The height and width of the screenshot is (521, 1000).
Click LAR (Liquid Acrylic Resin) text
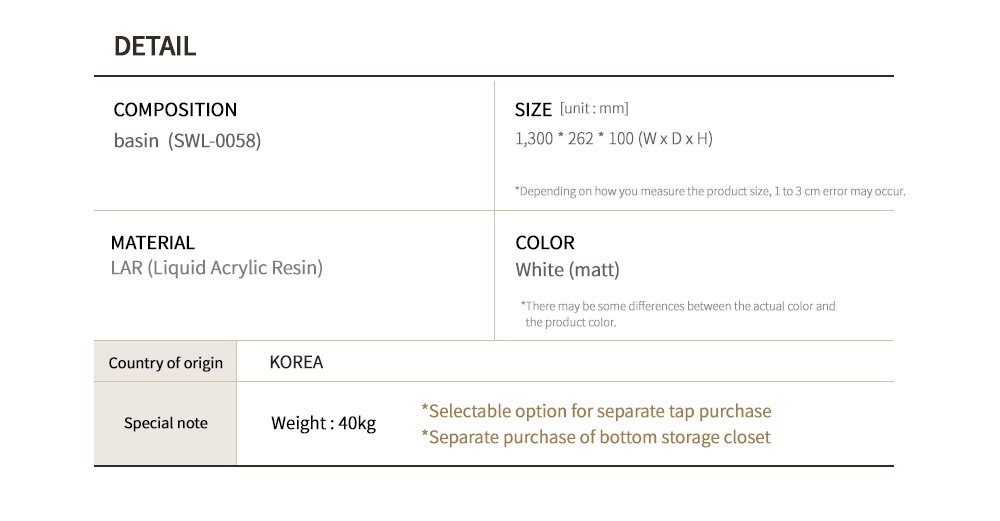(217, 268)
